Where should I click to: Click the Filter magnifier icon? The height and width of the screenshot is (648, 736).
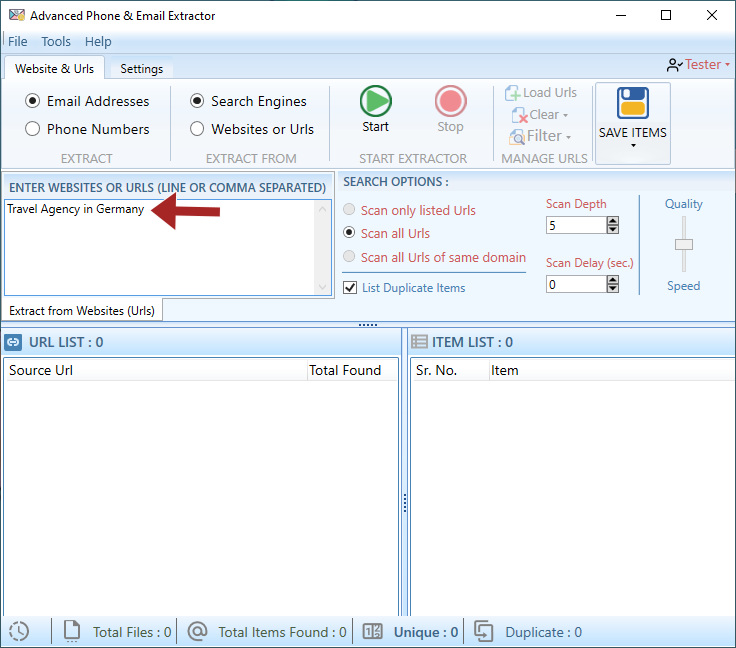517,137
